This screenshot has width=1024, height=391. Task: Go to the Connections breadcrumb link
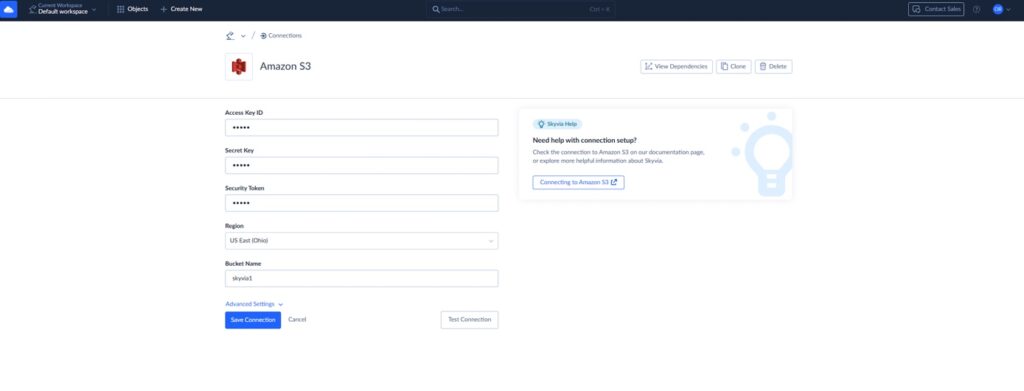pyautogui.click(x=281, y=36)
